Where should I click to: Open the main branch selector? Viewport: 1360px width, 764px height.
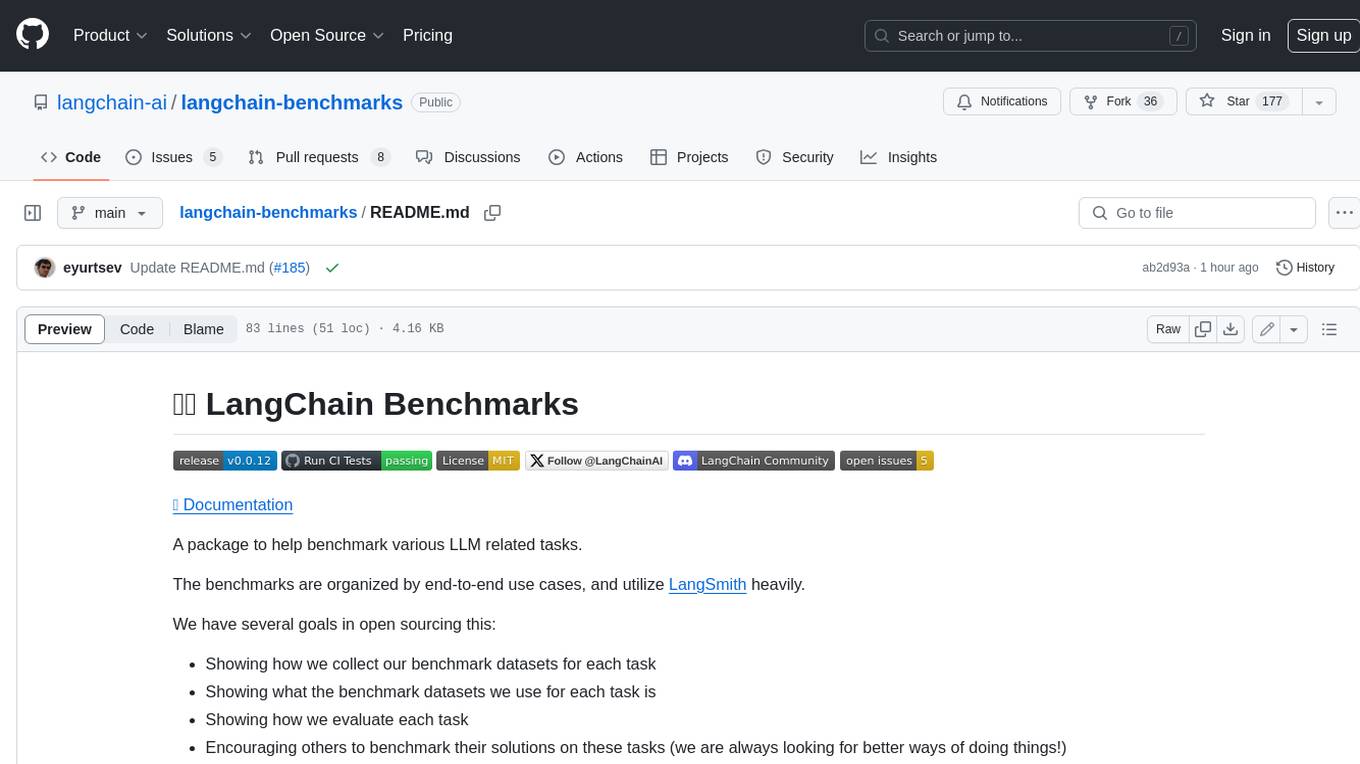[x=109, y=213]
